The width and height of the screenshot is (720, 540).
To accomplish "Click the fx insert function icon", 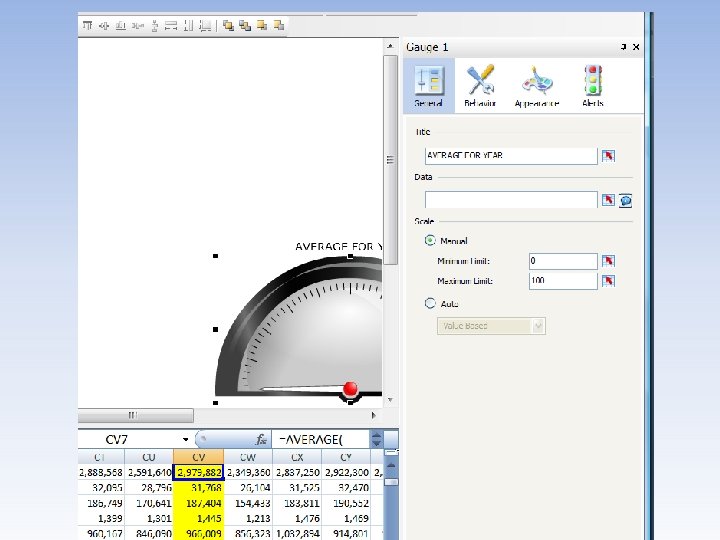I will point(261,439).
